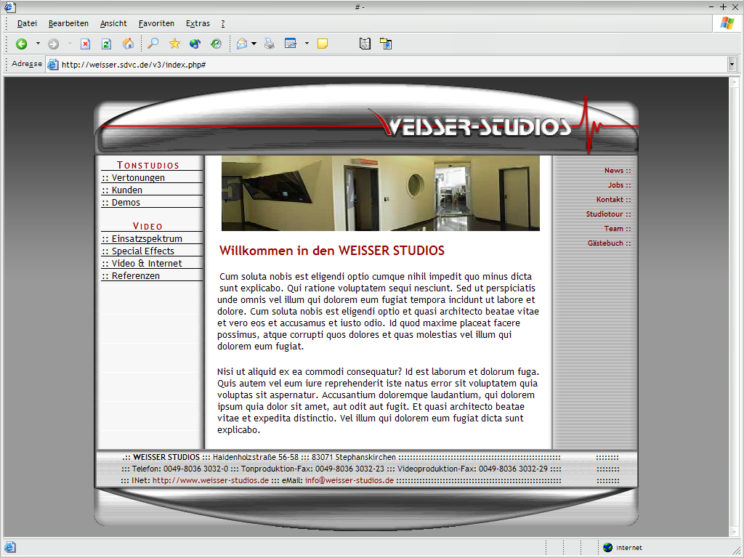
Task: Click the 'Adresse' label of the address bar
Action: click(x=27, y=64)
